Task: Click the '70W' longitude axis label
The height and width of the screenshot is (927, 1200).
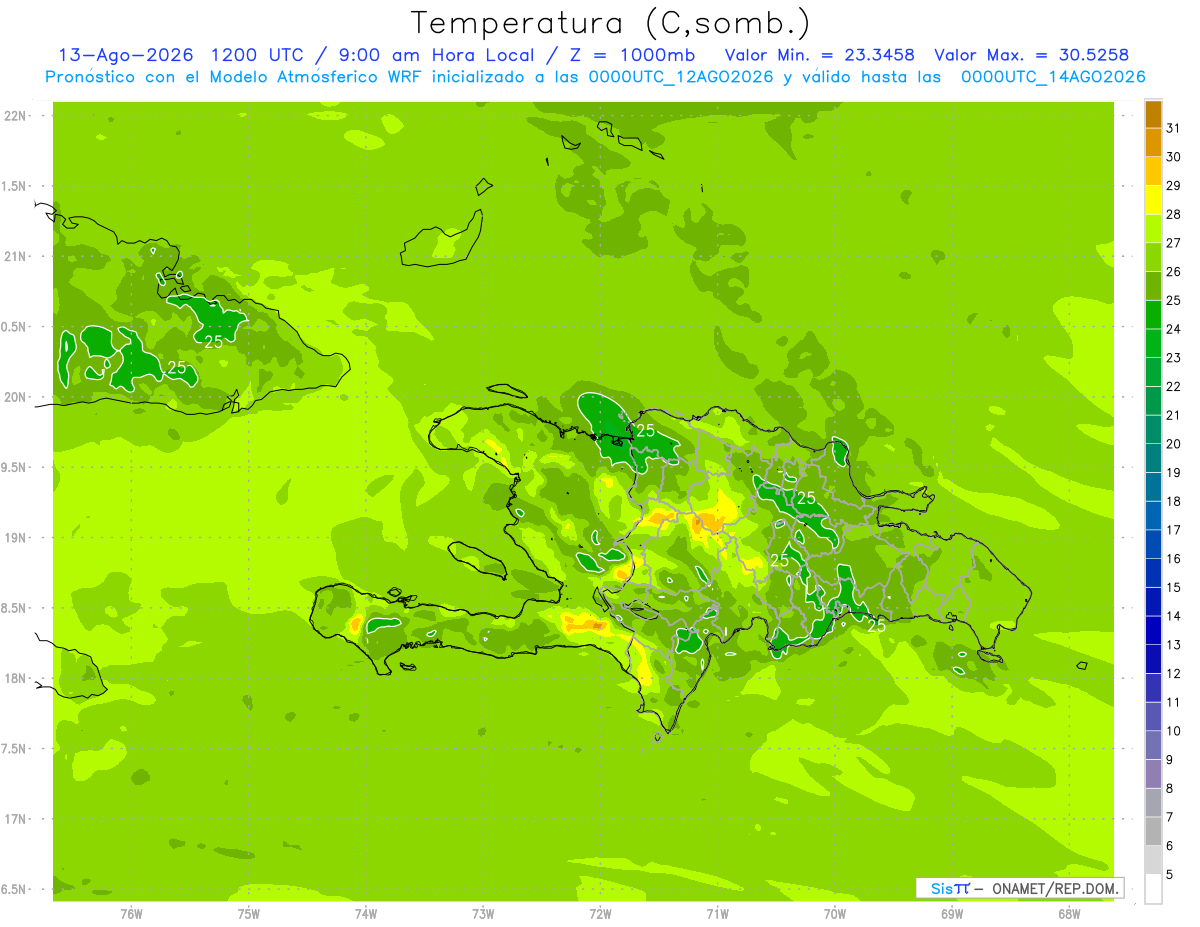Action: (835, 914)
